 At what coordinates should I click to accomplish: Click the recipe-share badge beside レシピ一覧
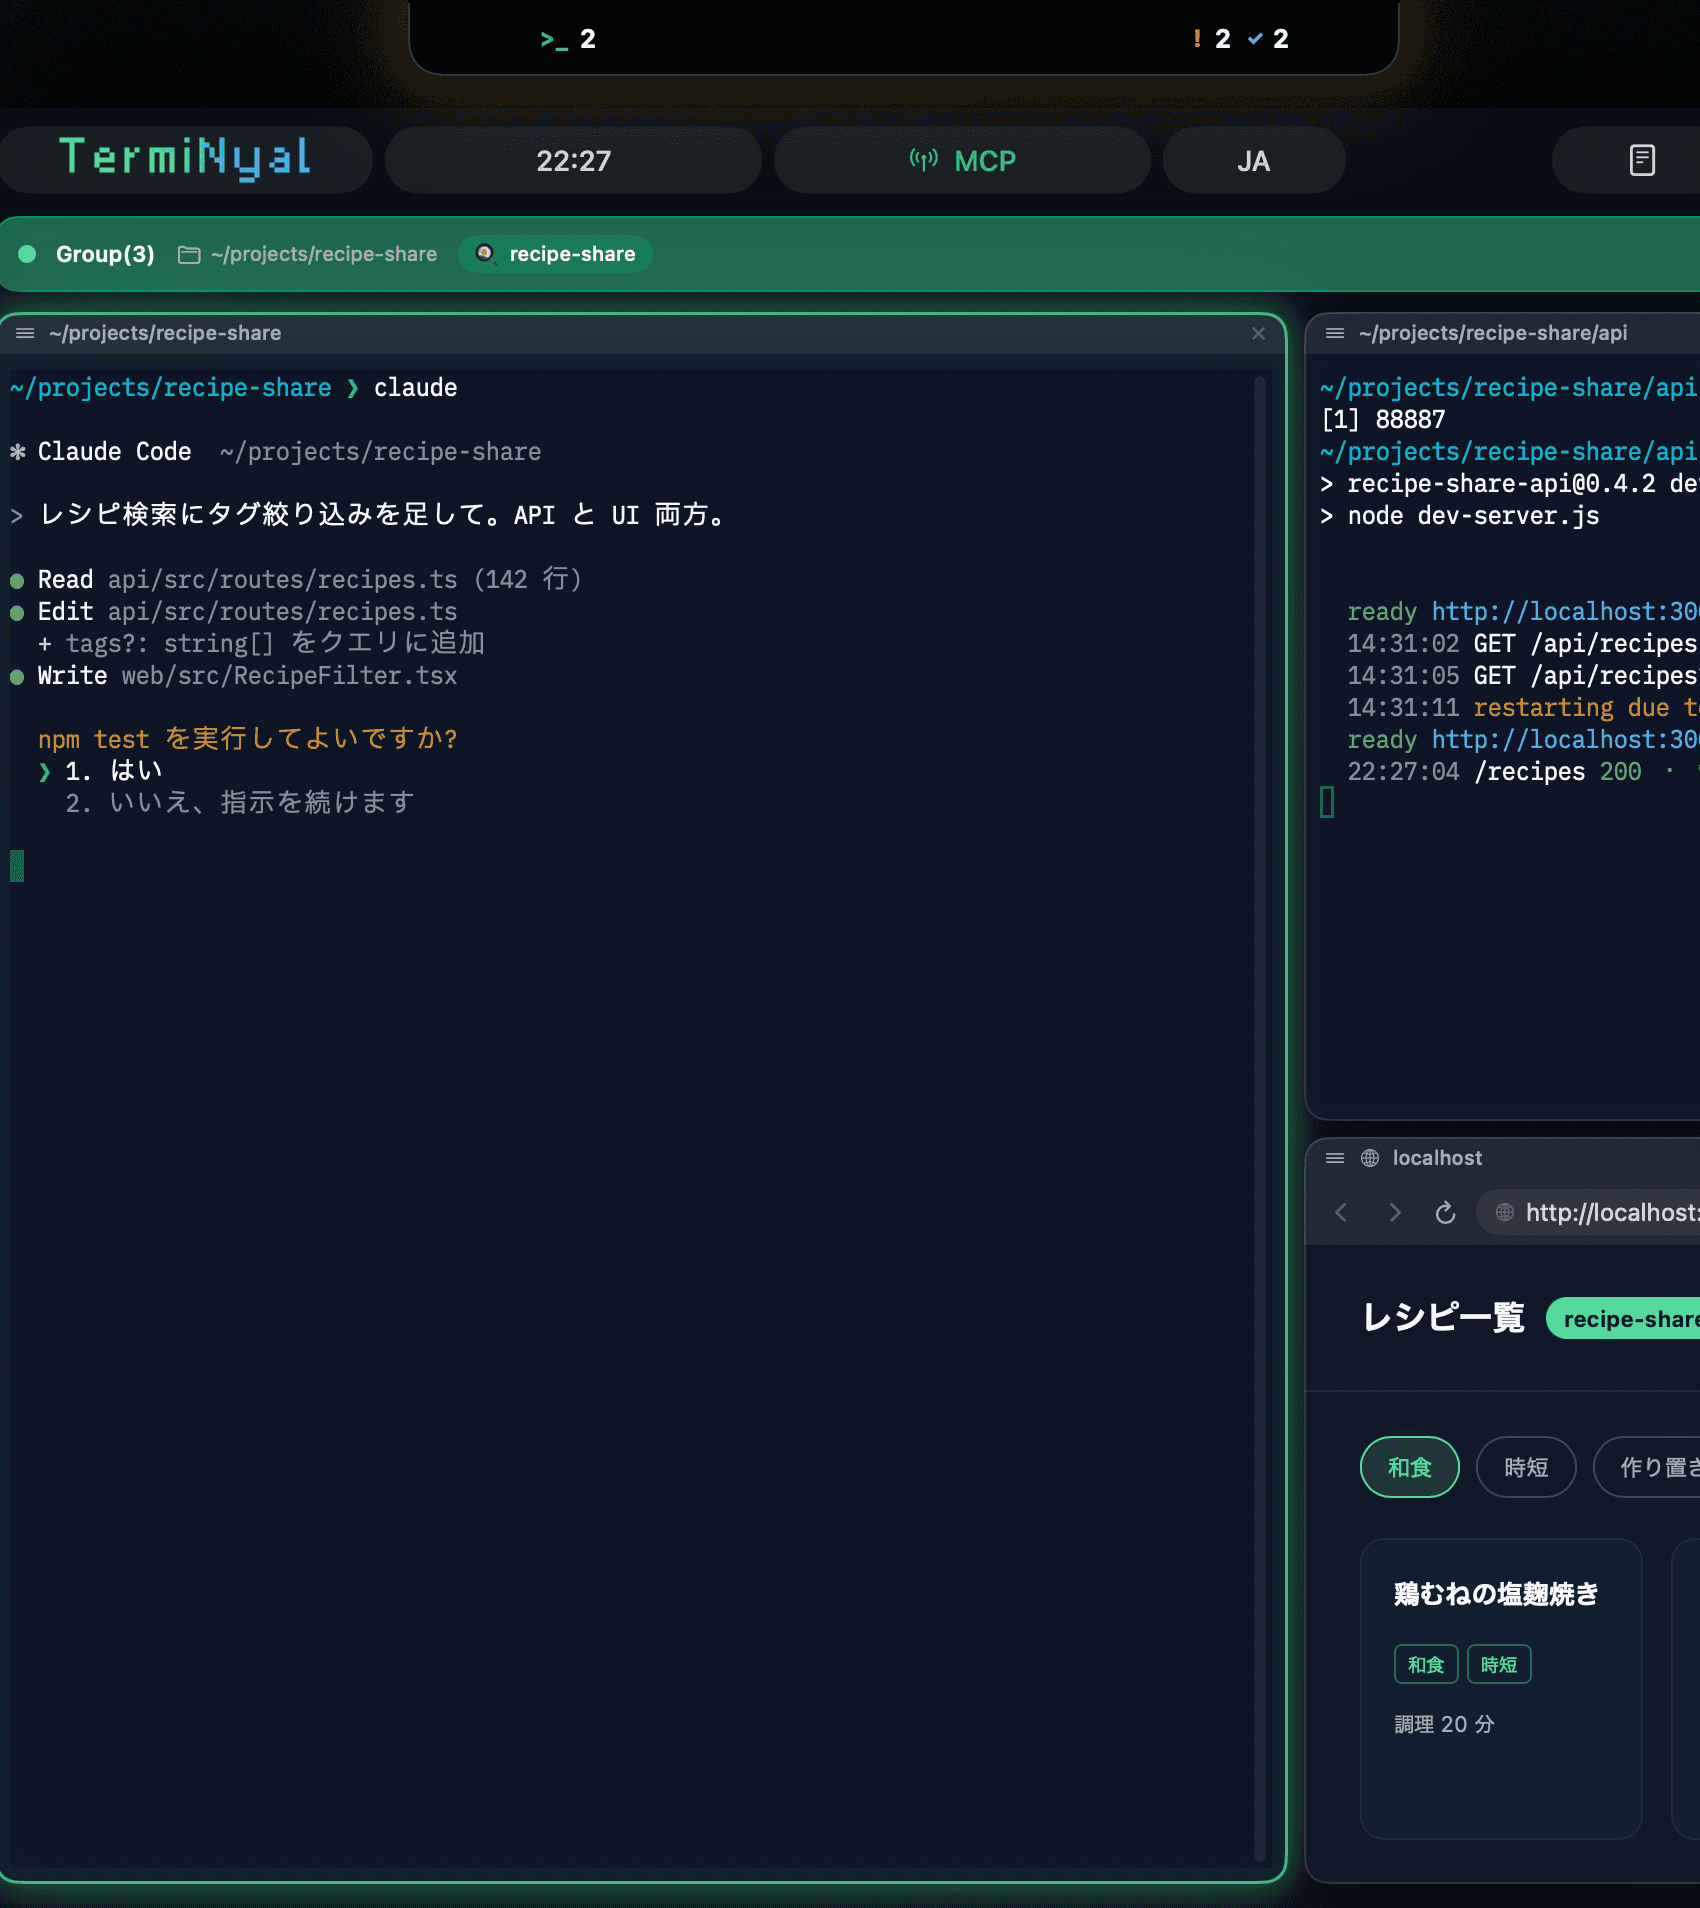point(1624,1319)
